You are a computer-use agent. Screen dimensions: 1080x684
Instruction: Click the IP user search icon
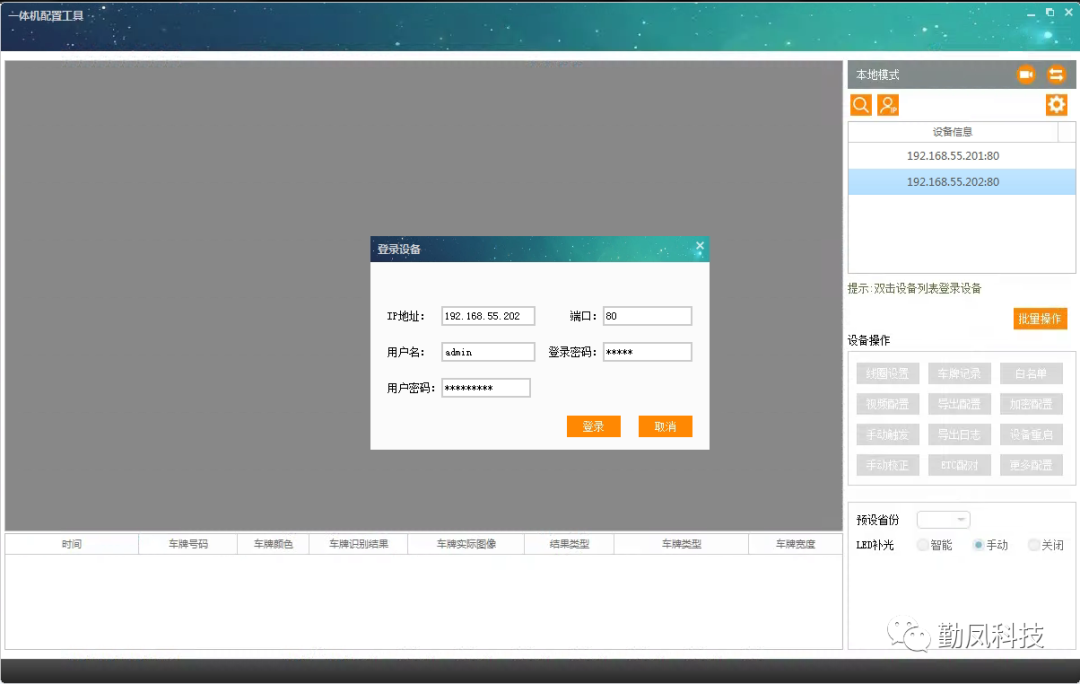[x=888, y=104]
